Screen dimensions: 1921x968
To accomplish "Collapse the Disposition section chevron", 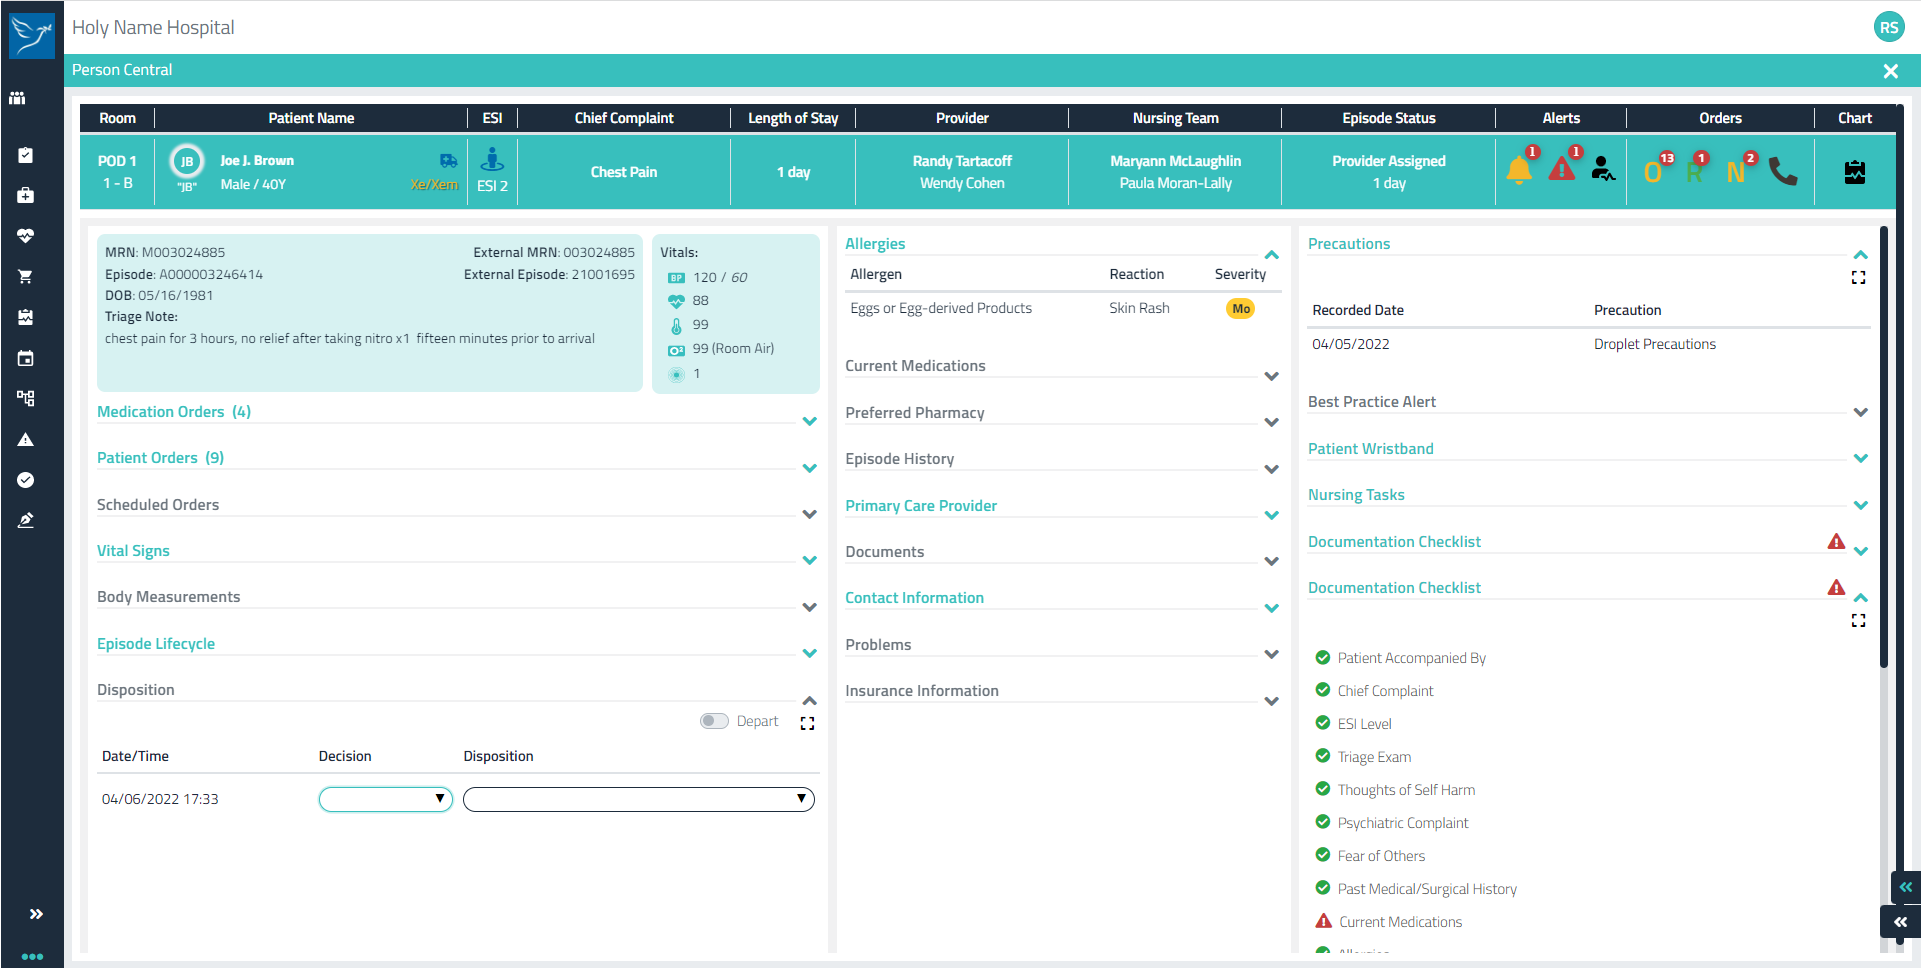I will point(810,700).
